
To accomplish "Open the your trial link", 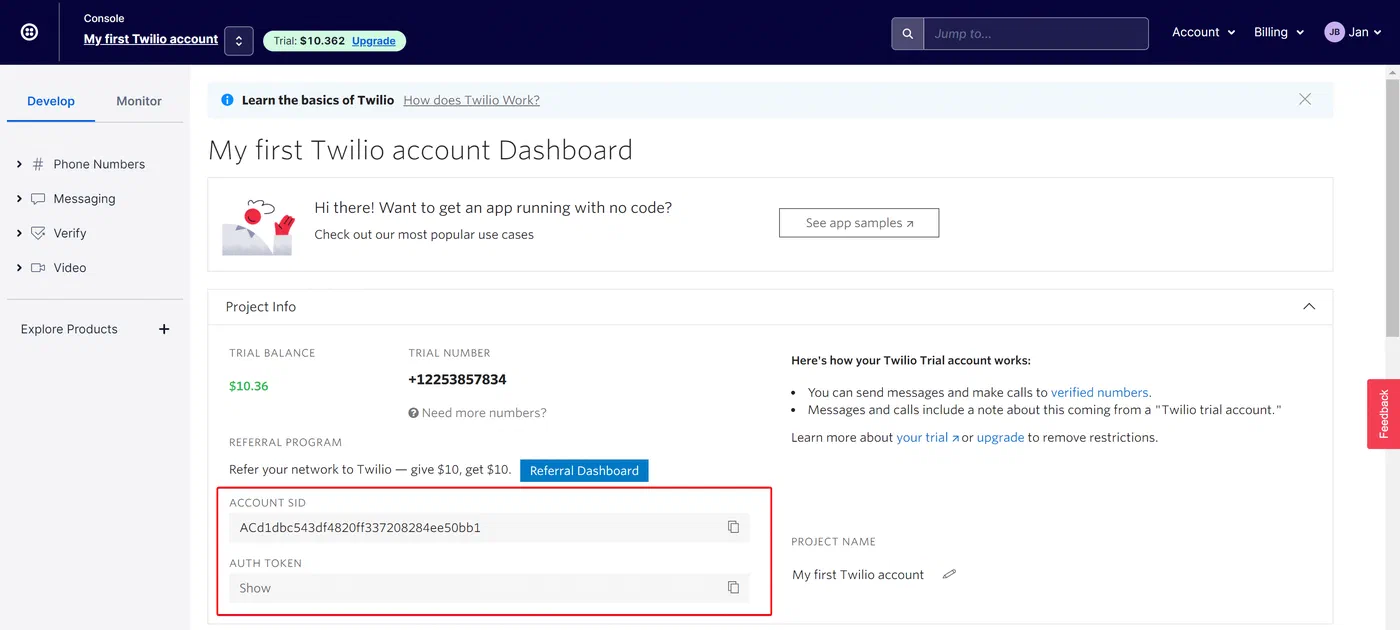I will [x=927, y=437].
